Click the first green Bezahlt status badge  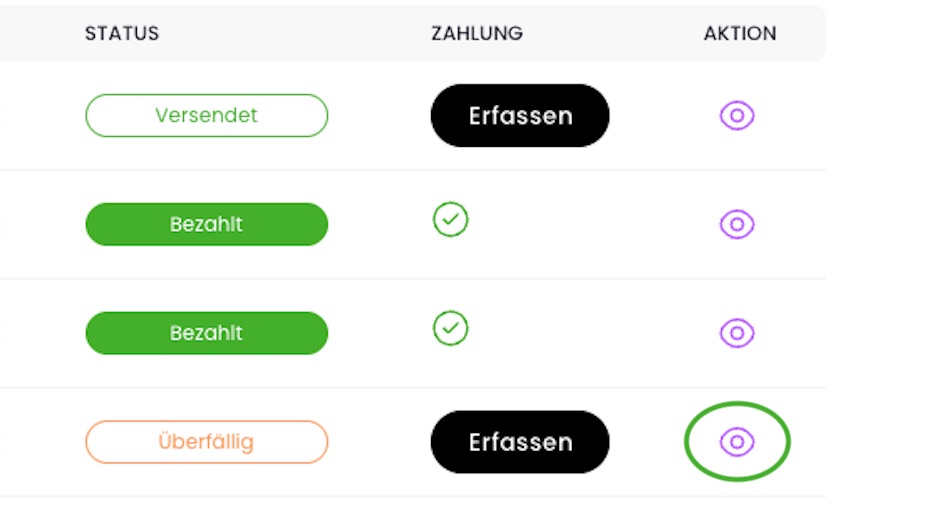(x=207, y=224)
